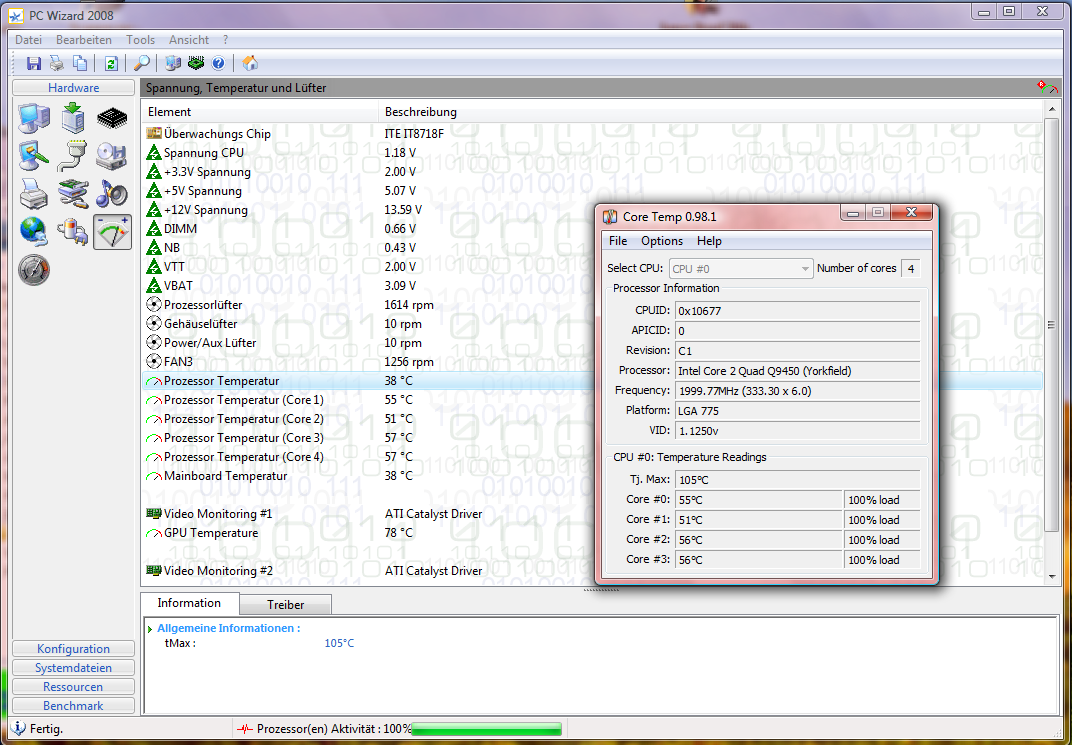The image size is (1072, 745).
Task: Click the green Refresh toolbar icon
Action: coord(111,64)
